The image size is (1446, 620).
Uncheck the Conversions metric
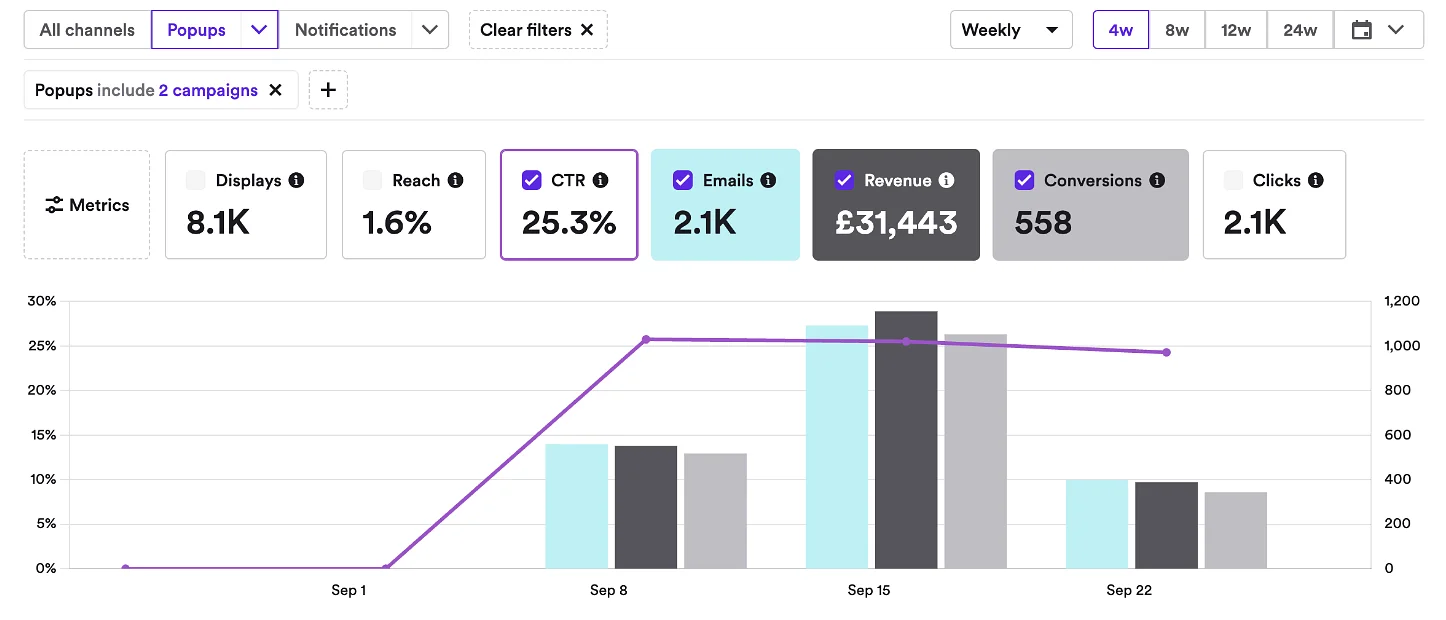(x=1024, y=180)
